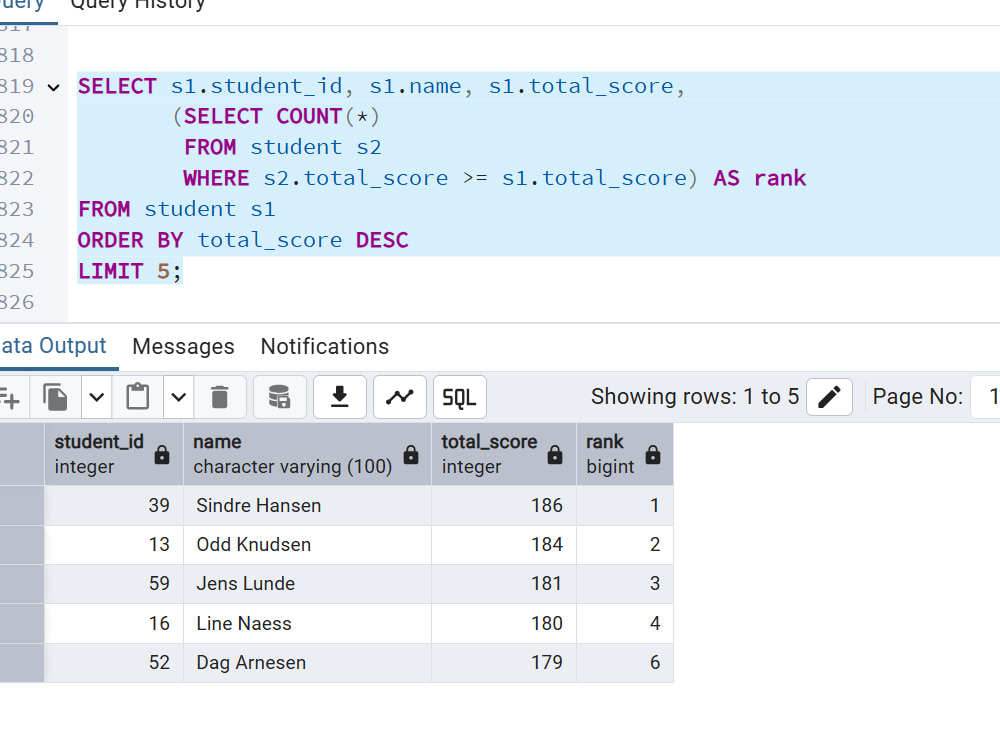The width and height of the screenshot is (1000, 750).
Task: Click student_id cell 13
Action: [114, 545]
